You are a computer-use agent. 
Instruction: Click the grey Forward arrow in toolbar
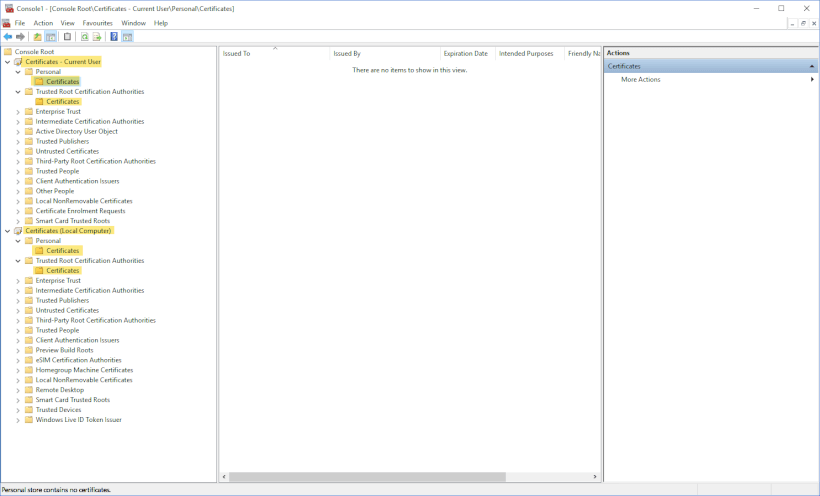coord(20,37)
